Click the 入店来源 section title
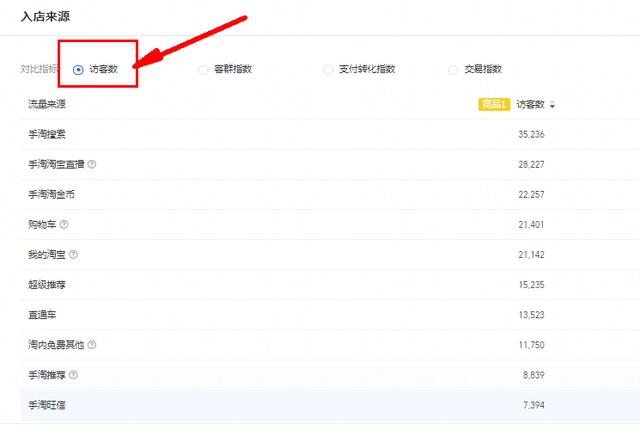This screenshot has width=640, height=436. [x=46, y=17]
